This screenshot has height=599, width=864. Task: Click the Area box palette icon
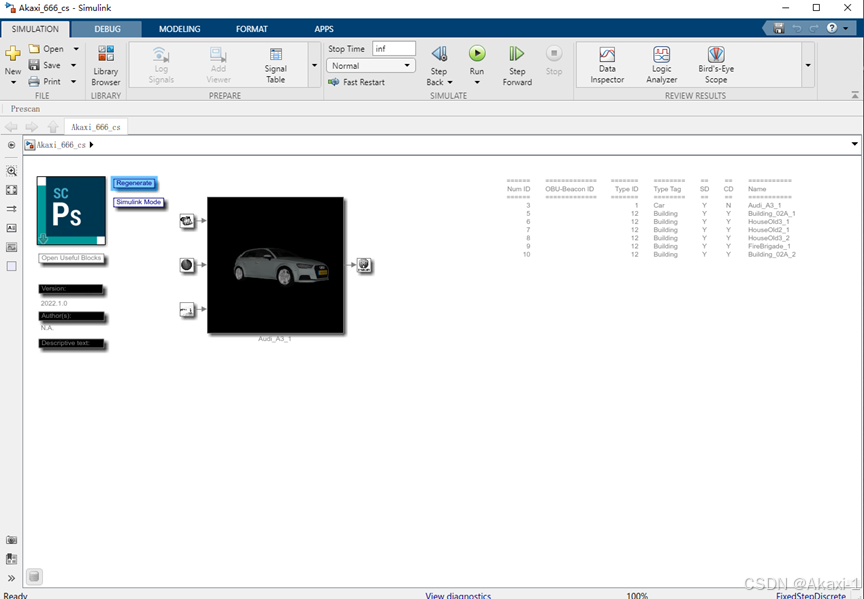point(11,266)
